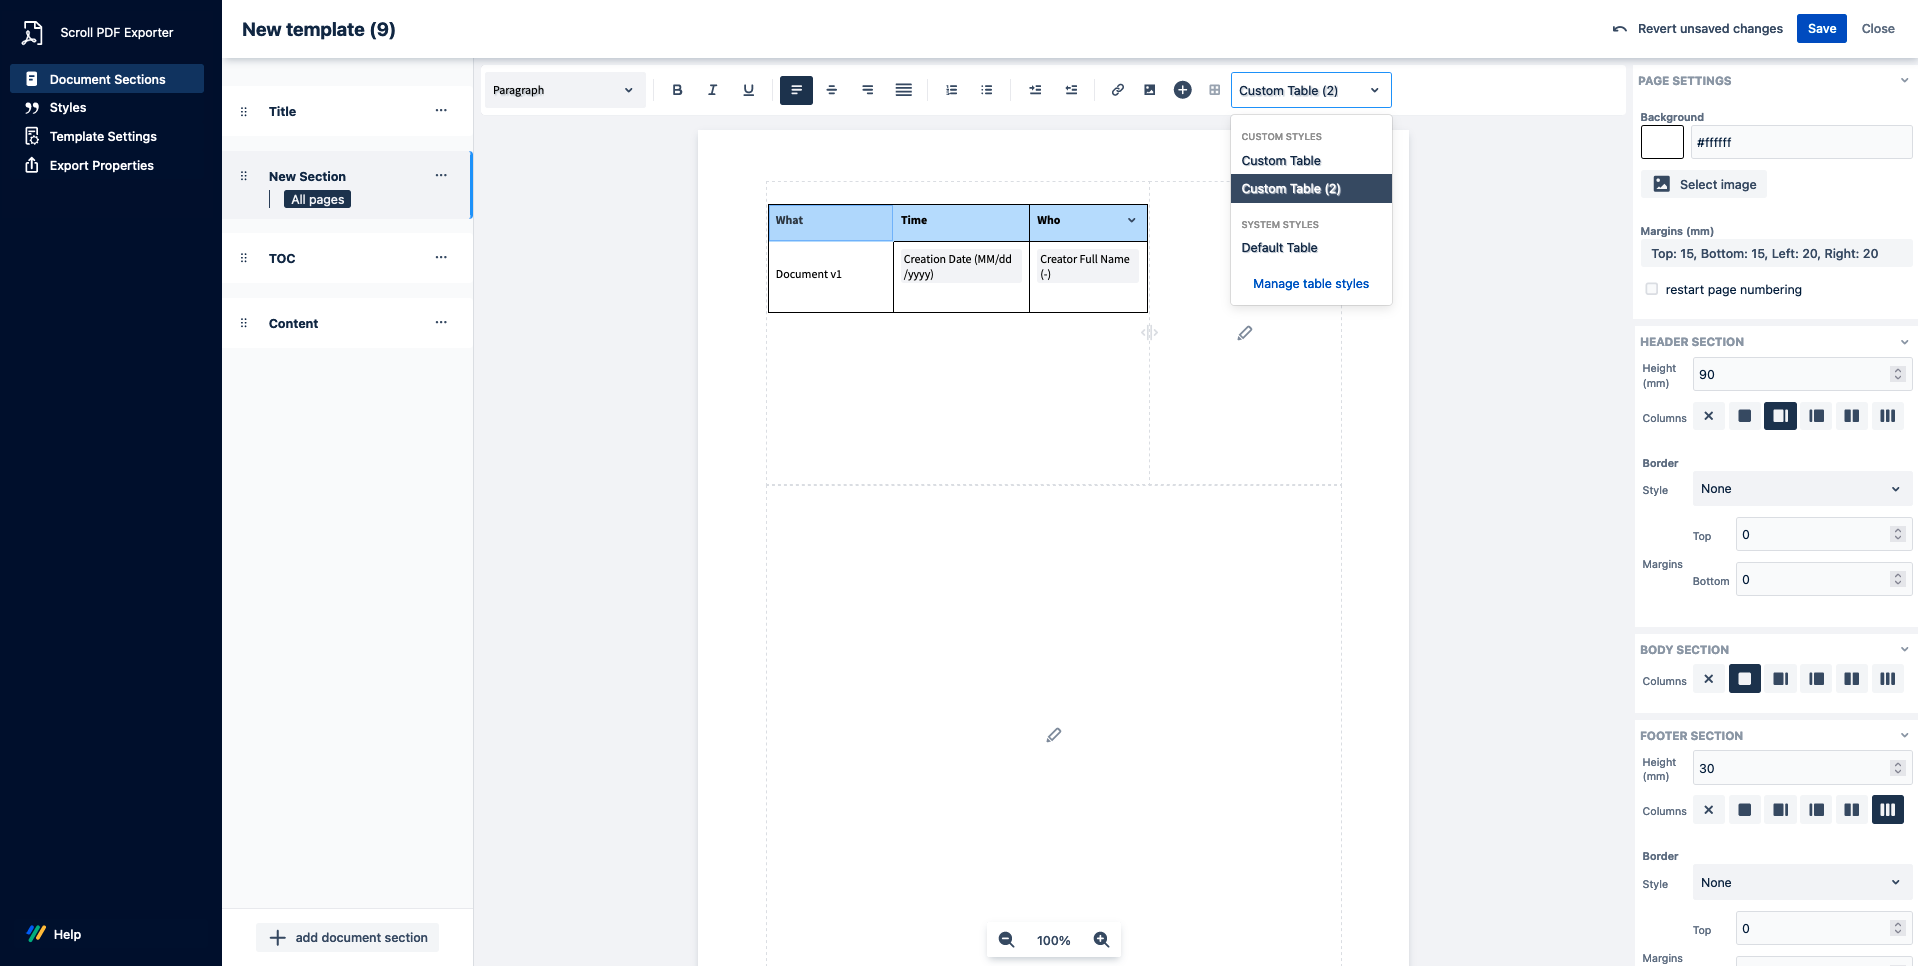Open Manage table styles link
Image resolution: width=1918 pixels, height=966 pixels.
1310,284
